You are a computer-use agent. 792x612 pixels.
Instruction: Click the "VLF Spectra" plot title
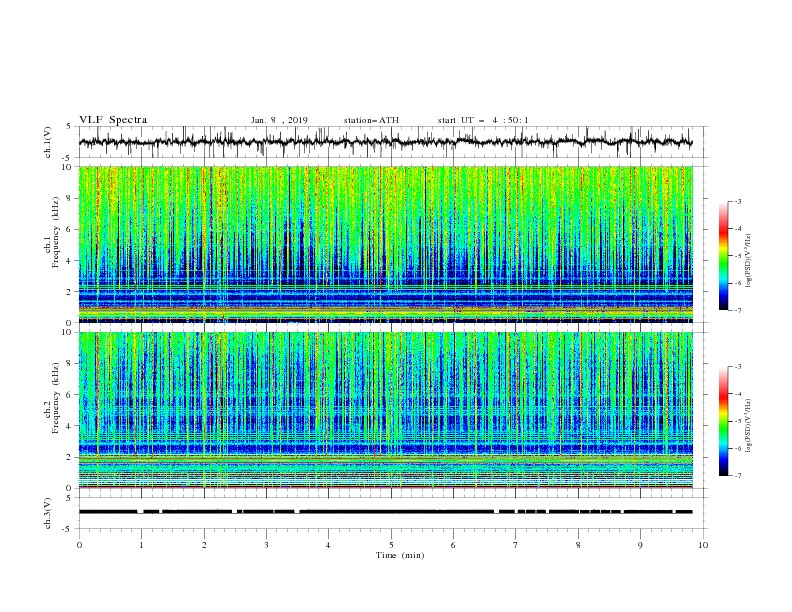click(x=113, y=120)
